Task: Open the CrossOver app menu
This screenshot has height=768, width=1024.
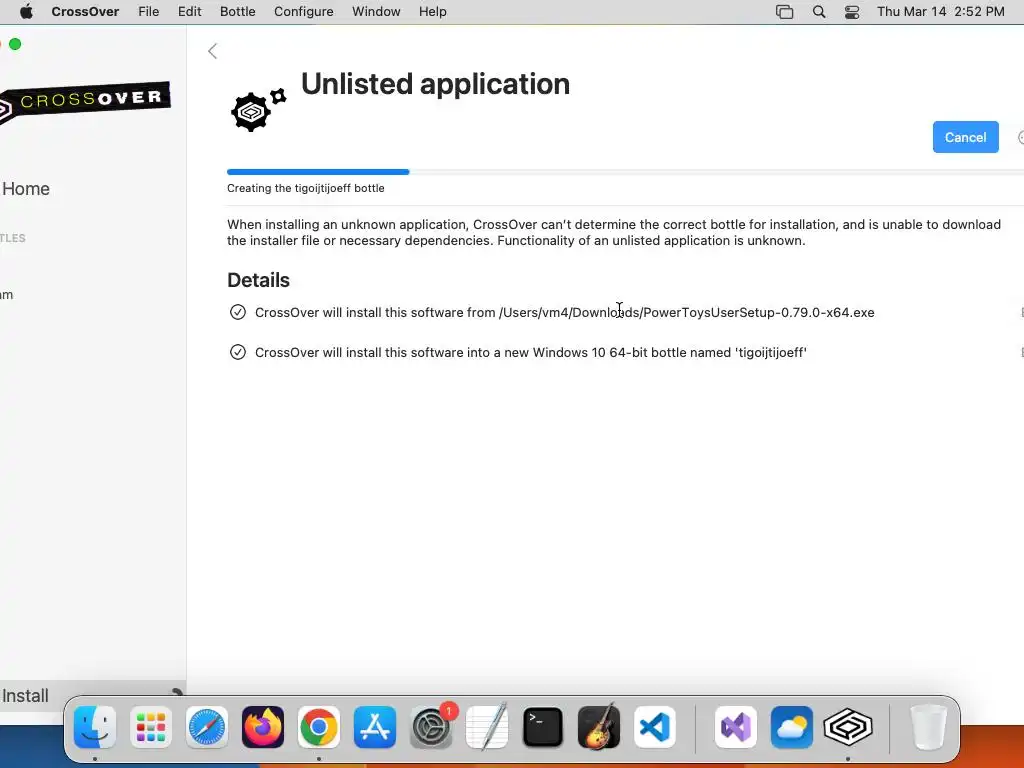Action: [x=85, y=12]
